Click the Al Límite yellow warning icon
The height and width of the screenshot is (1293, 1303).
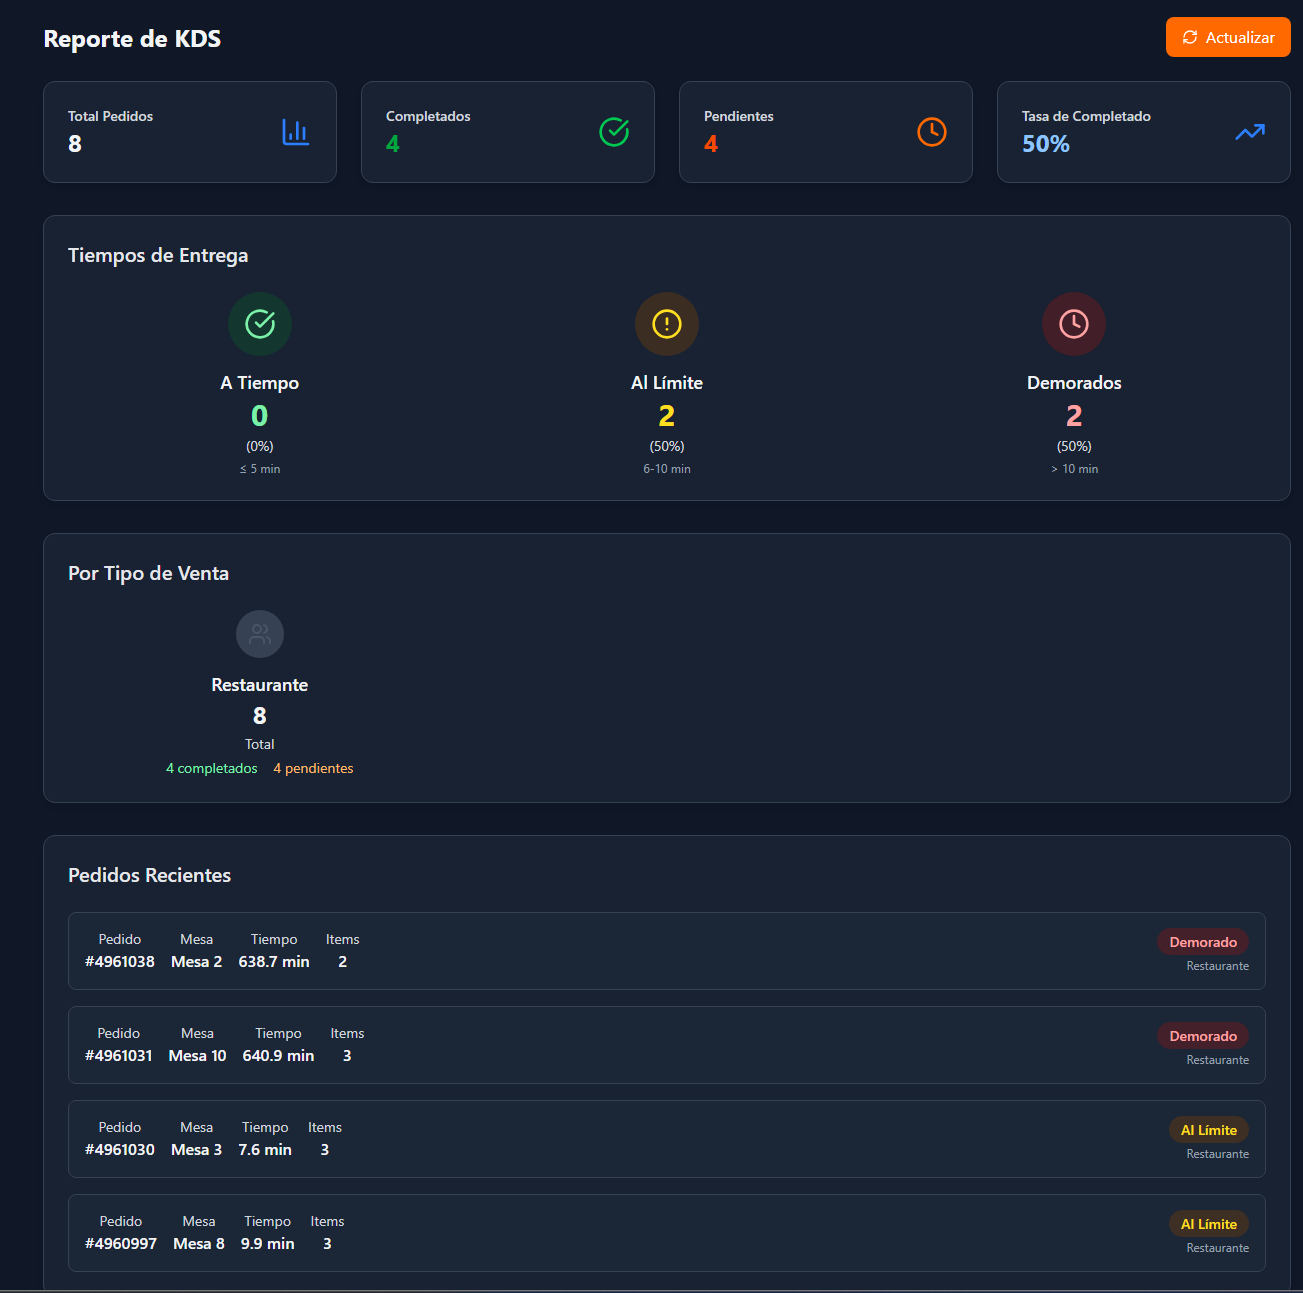666,324
